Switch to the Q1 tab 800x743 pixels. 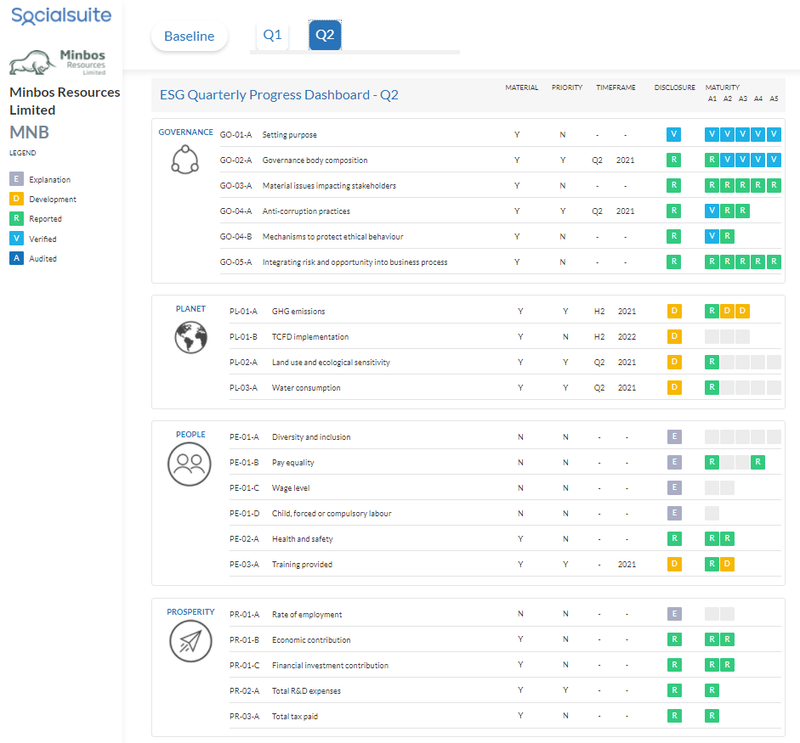[x=272, y=35]
